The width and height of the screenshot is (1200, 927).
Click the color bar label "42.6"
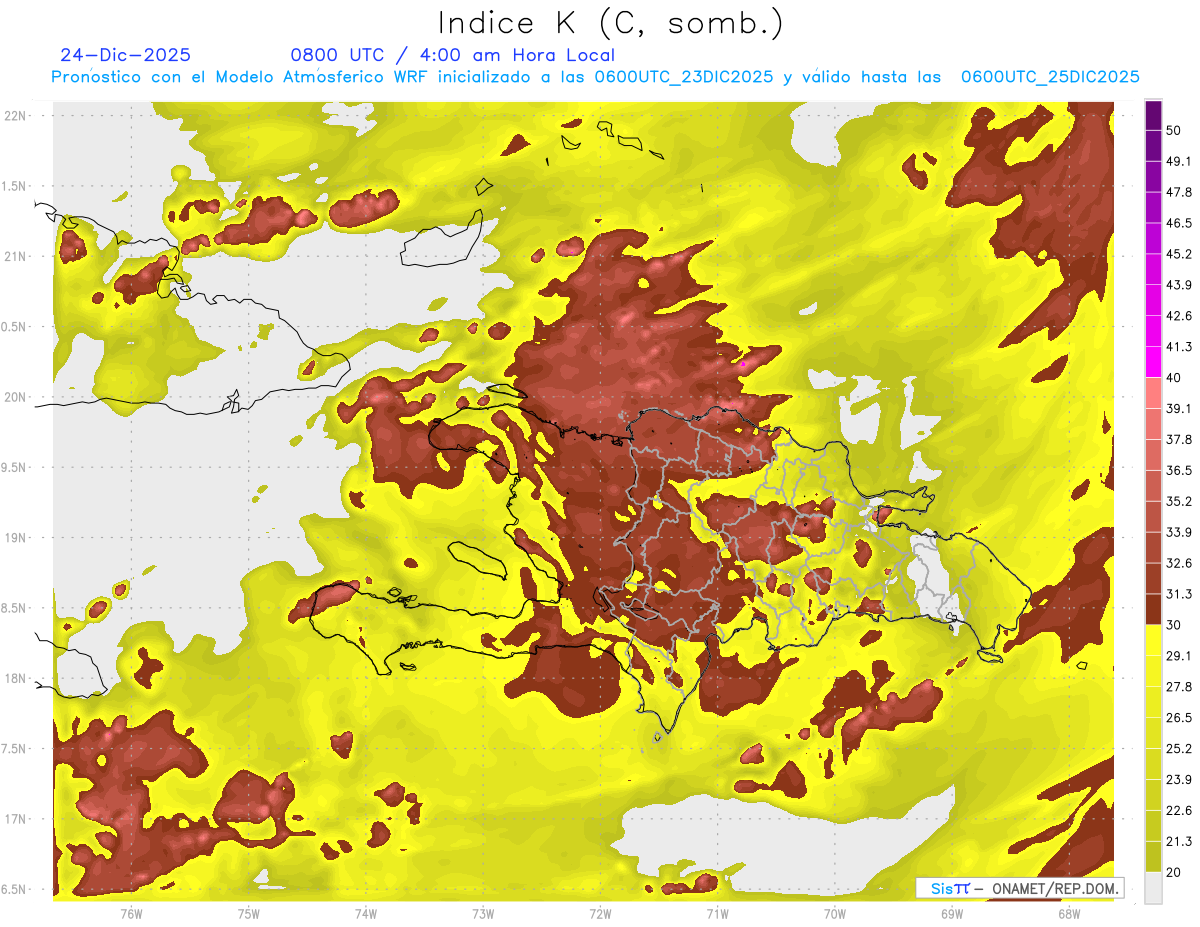click(x=1179, y=316)
